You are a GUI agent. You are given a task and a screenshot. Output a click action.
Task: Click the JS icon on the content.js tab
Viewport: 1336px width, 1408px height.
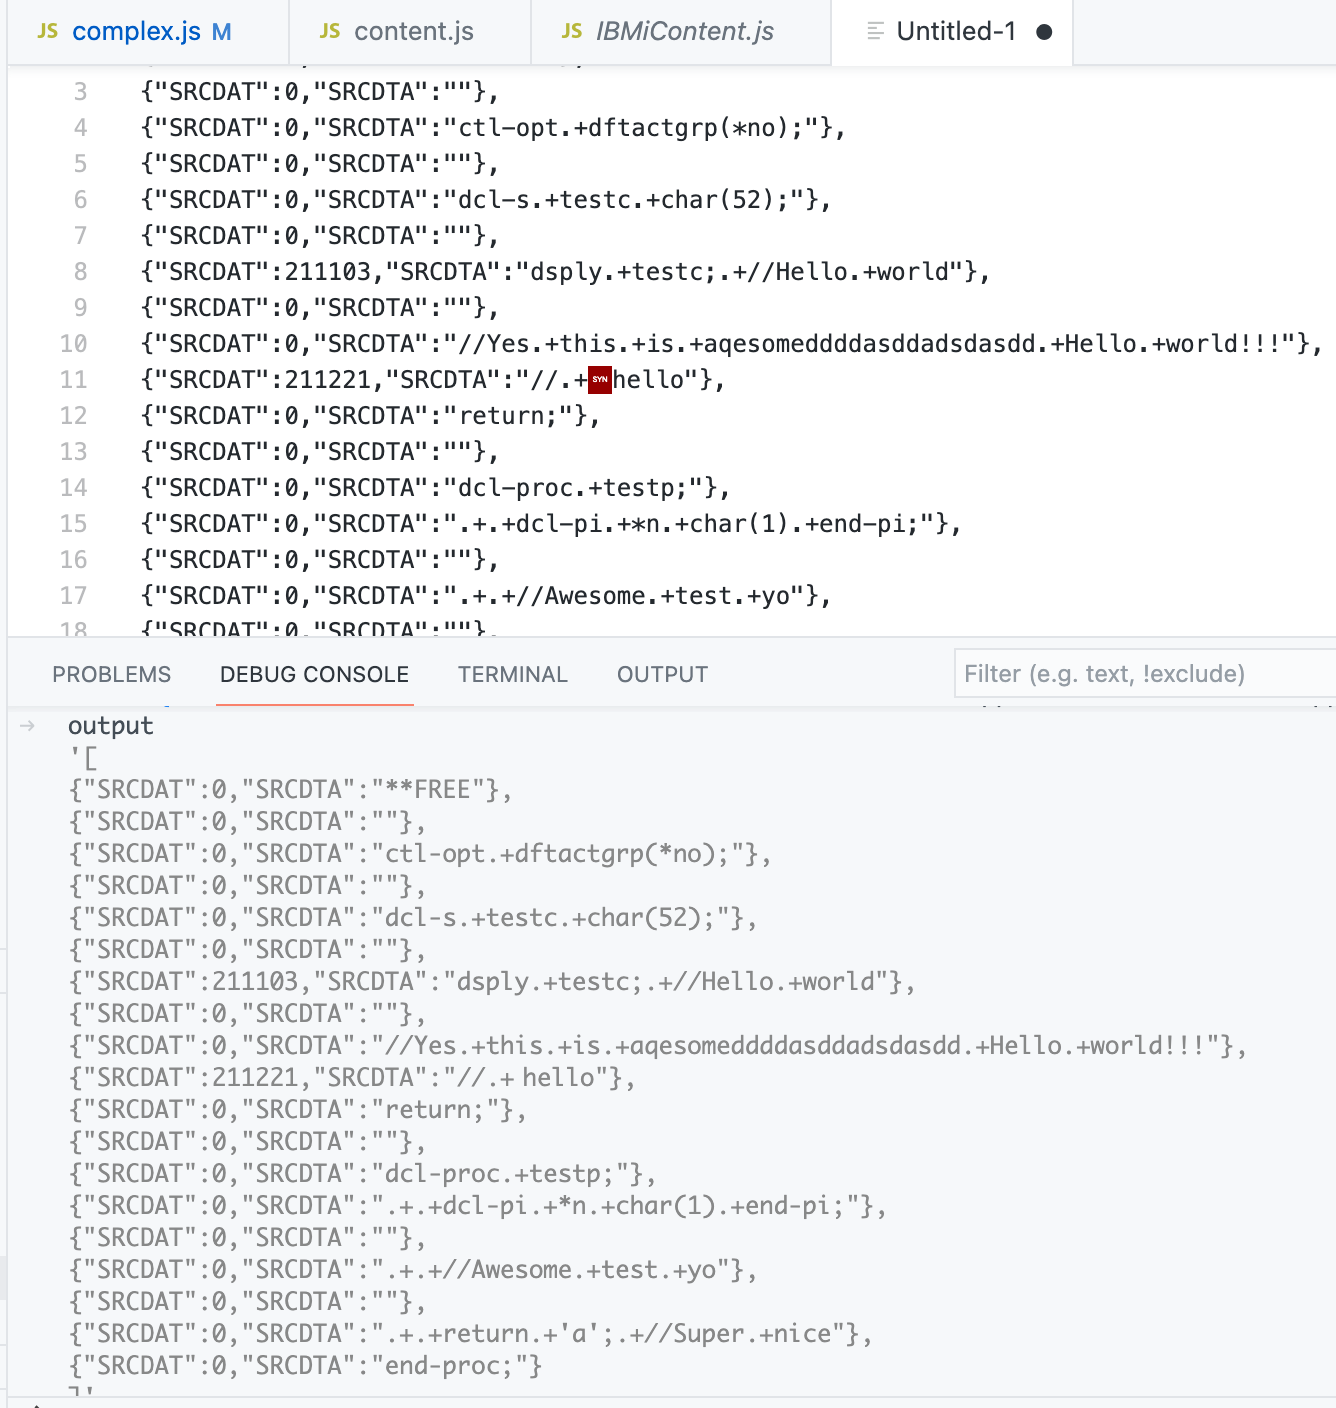tap(328, 31)
